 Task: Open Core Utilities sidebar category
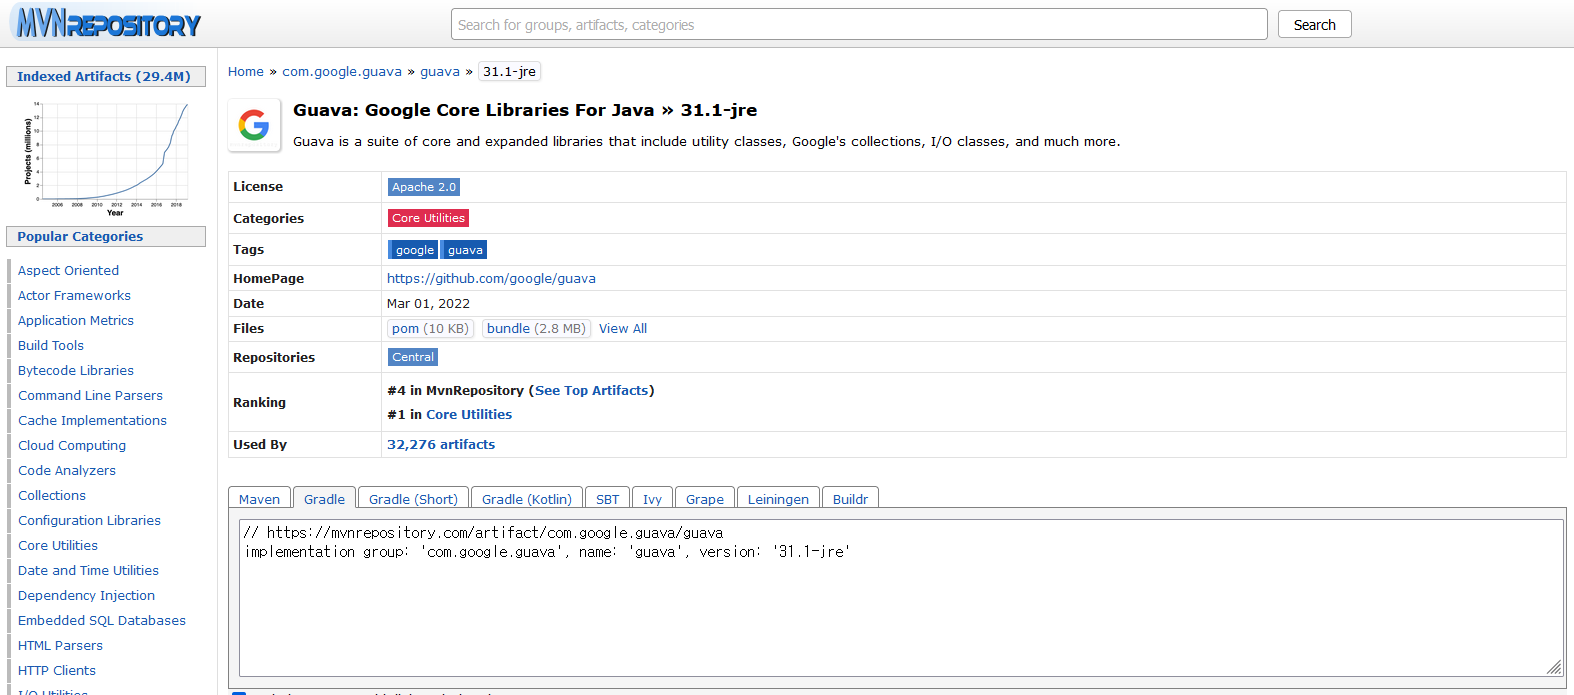click(x=58, y=545)
